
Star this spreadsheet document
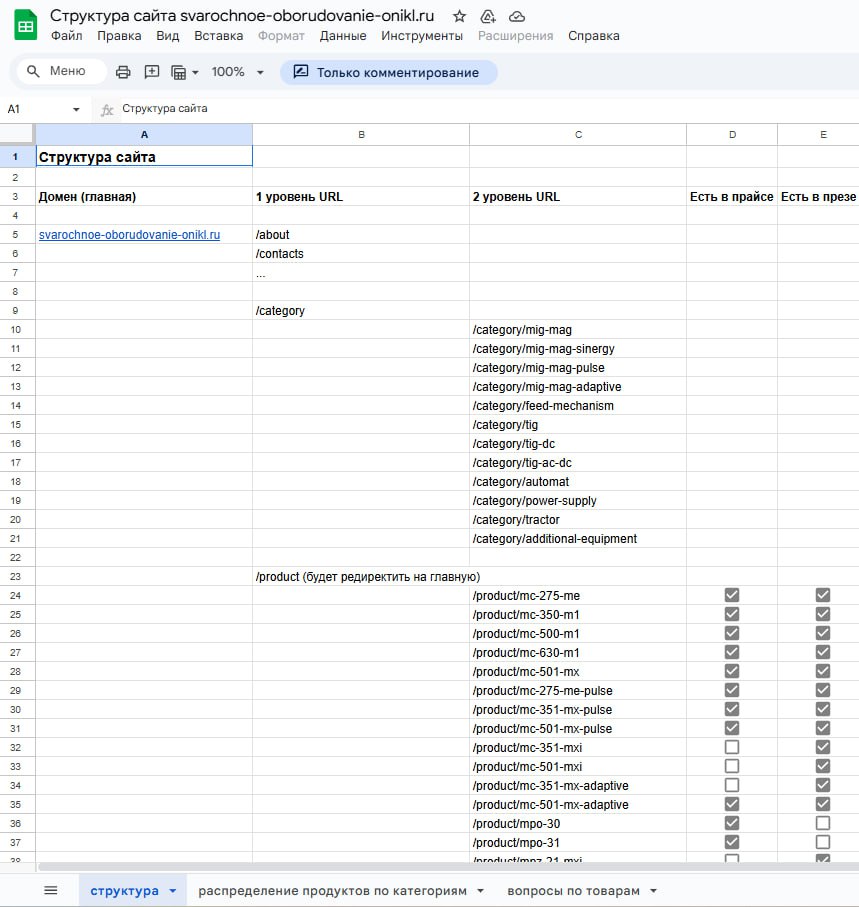(459, 16)
